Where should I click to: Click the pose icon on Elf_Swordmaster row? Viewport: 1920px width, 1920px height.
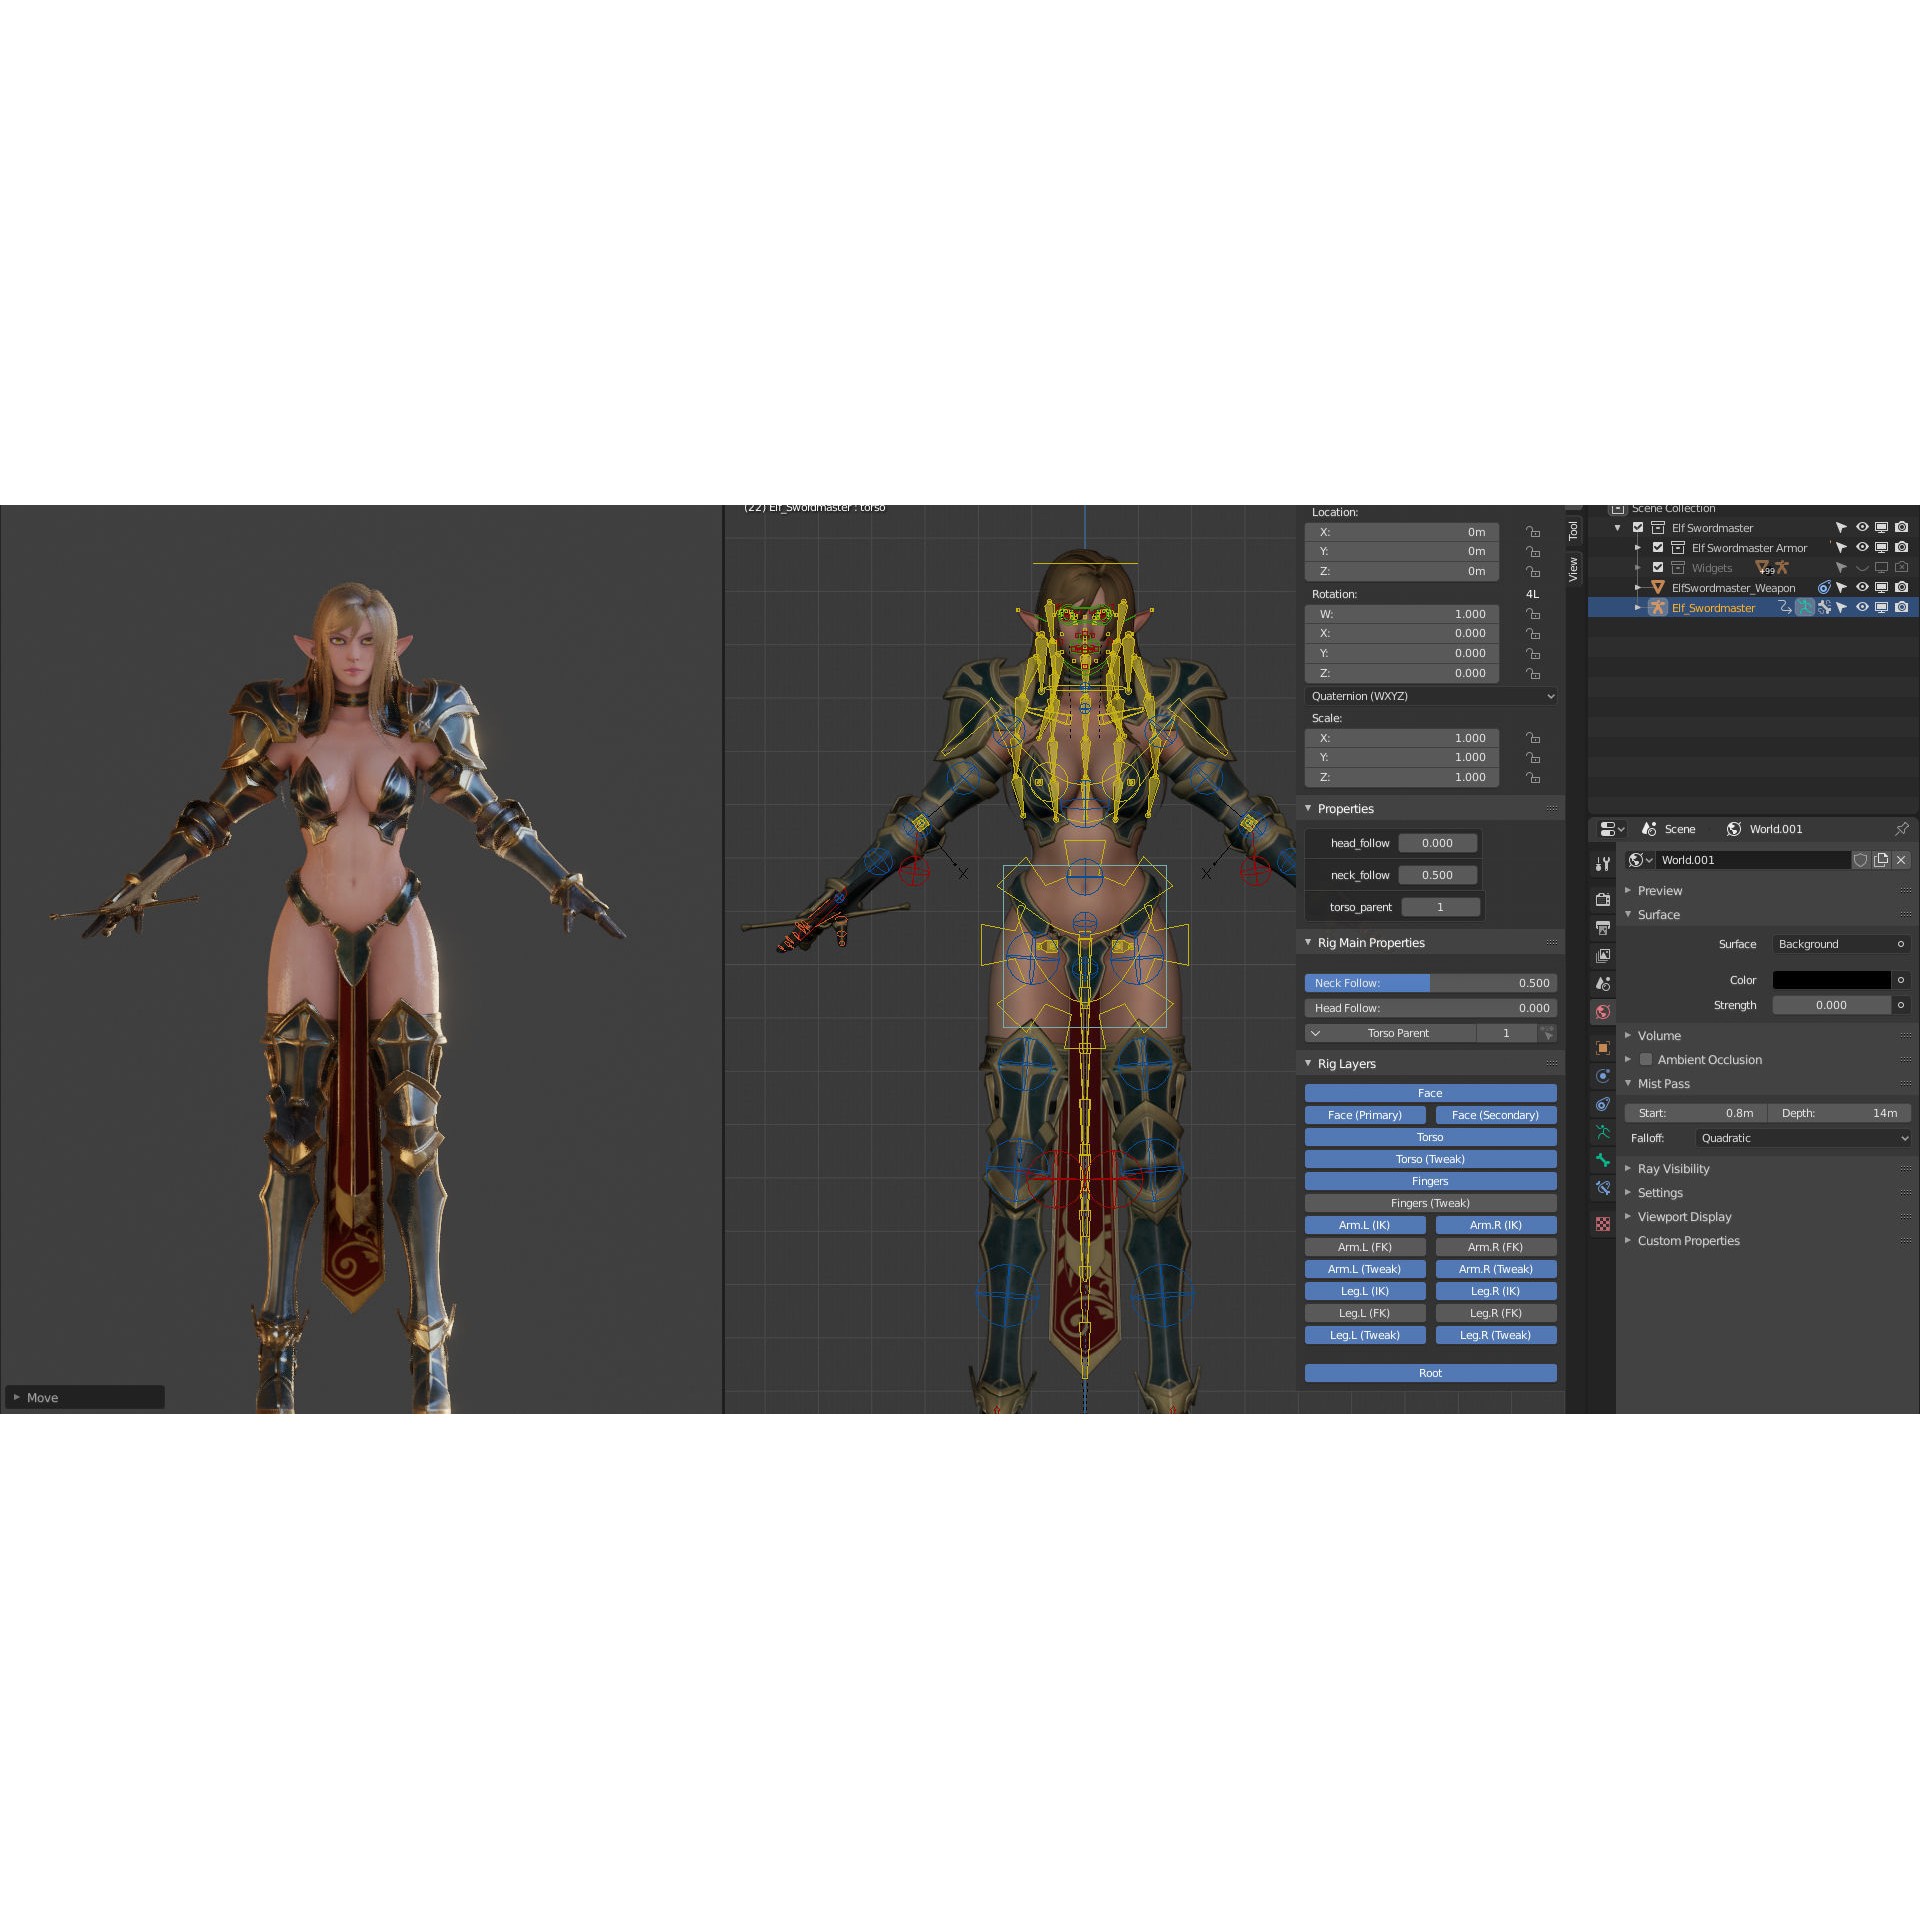1805,607
